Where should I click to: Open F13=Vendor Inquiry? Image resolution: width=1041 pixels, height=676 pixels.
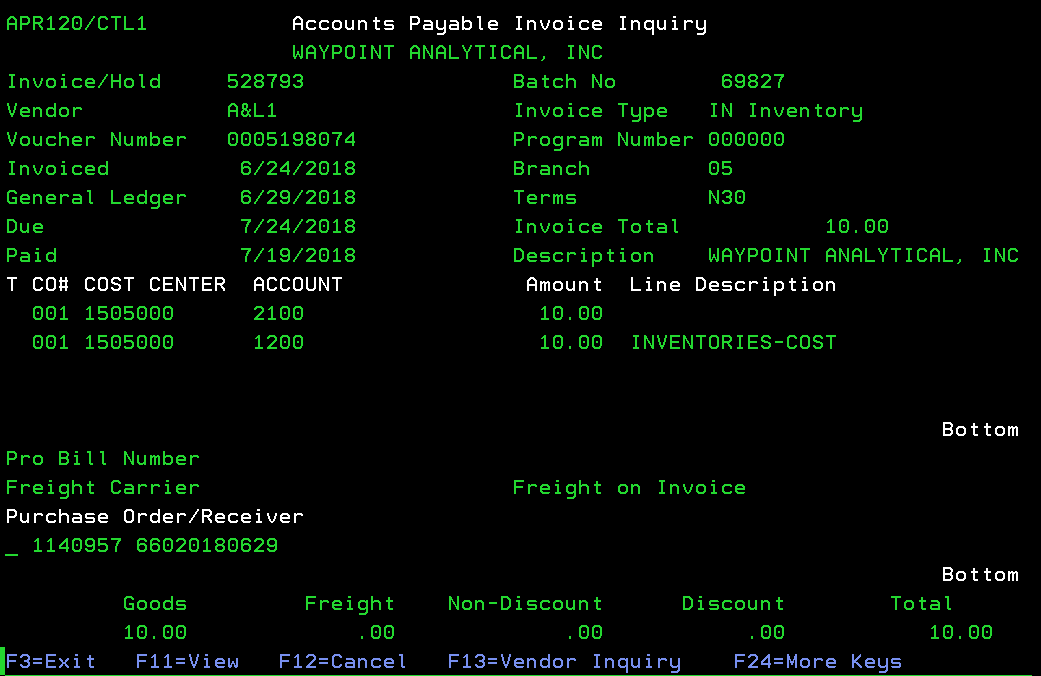pos(564,661)
